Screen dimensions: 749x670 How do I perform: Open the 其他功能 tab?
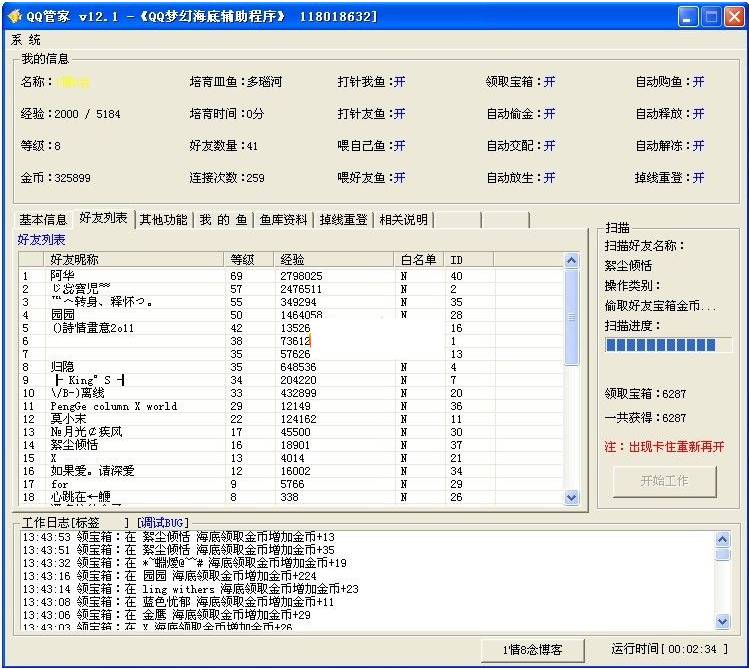163,219
